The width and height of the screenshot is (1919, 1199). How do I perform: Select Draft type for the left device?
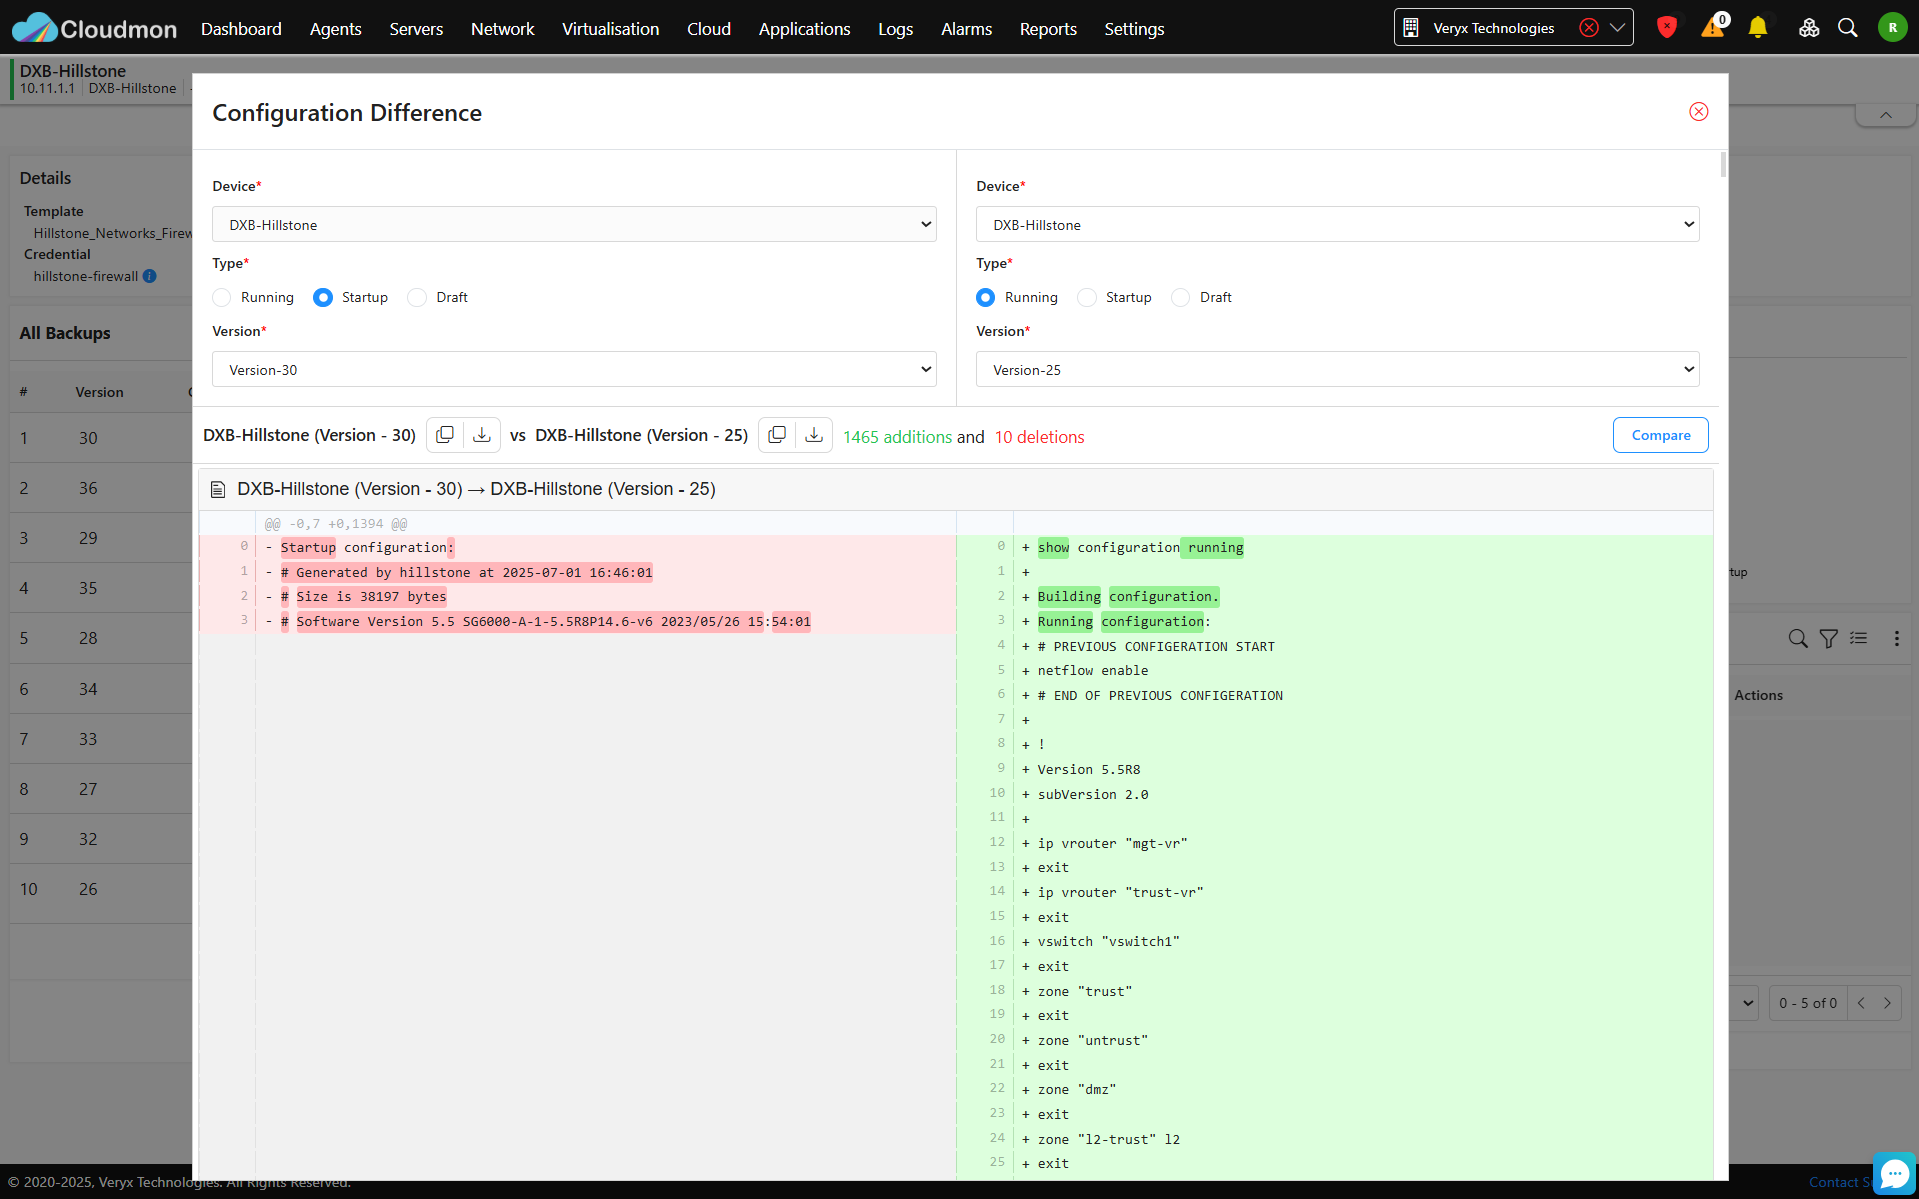(x=417, y=298)
